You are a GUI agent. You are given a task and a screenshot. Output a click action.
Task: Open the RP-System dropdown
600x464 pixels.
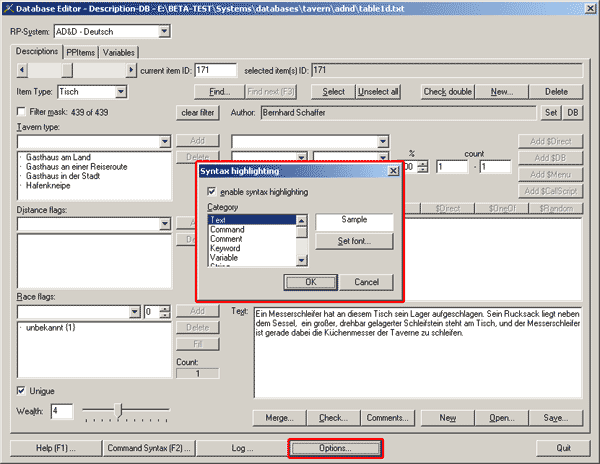(x=163, y=31)
